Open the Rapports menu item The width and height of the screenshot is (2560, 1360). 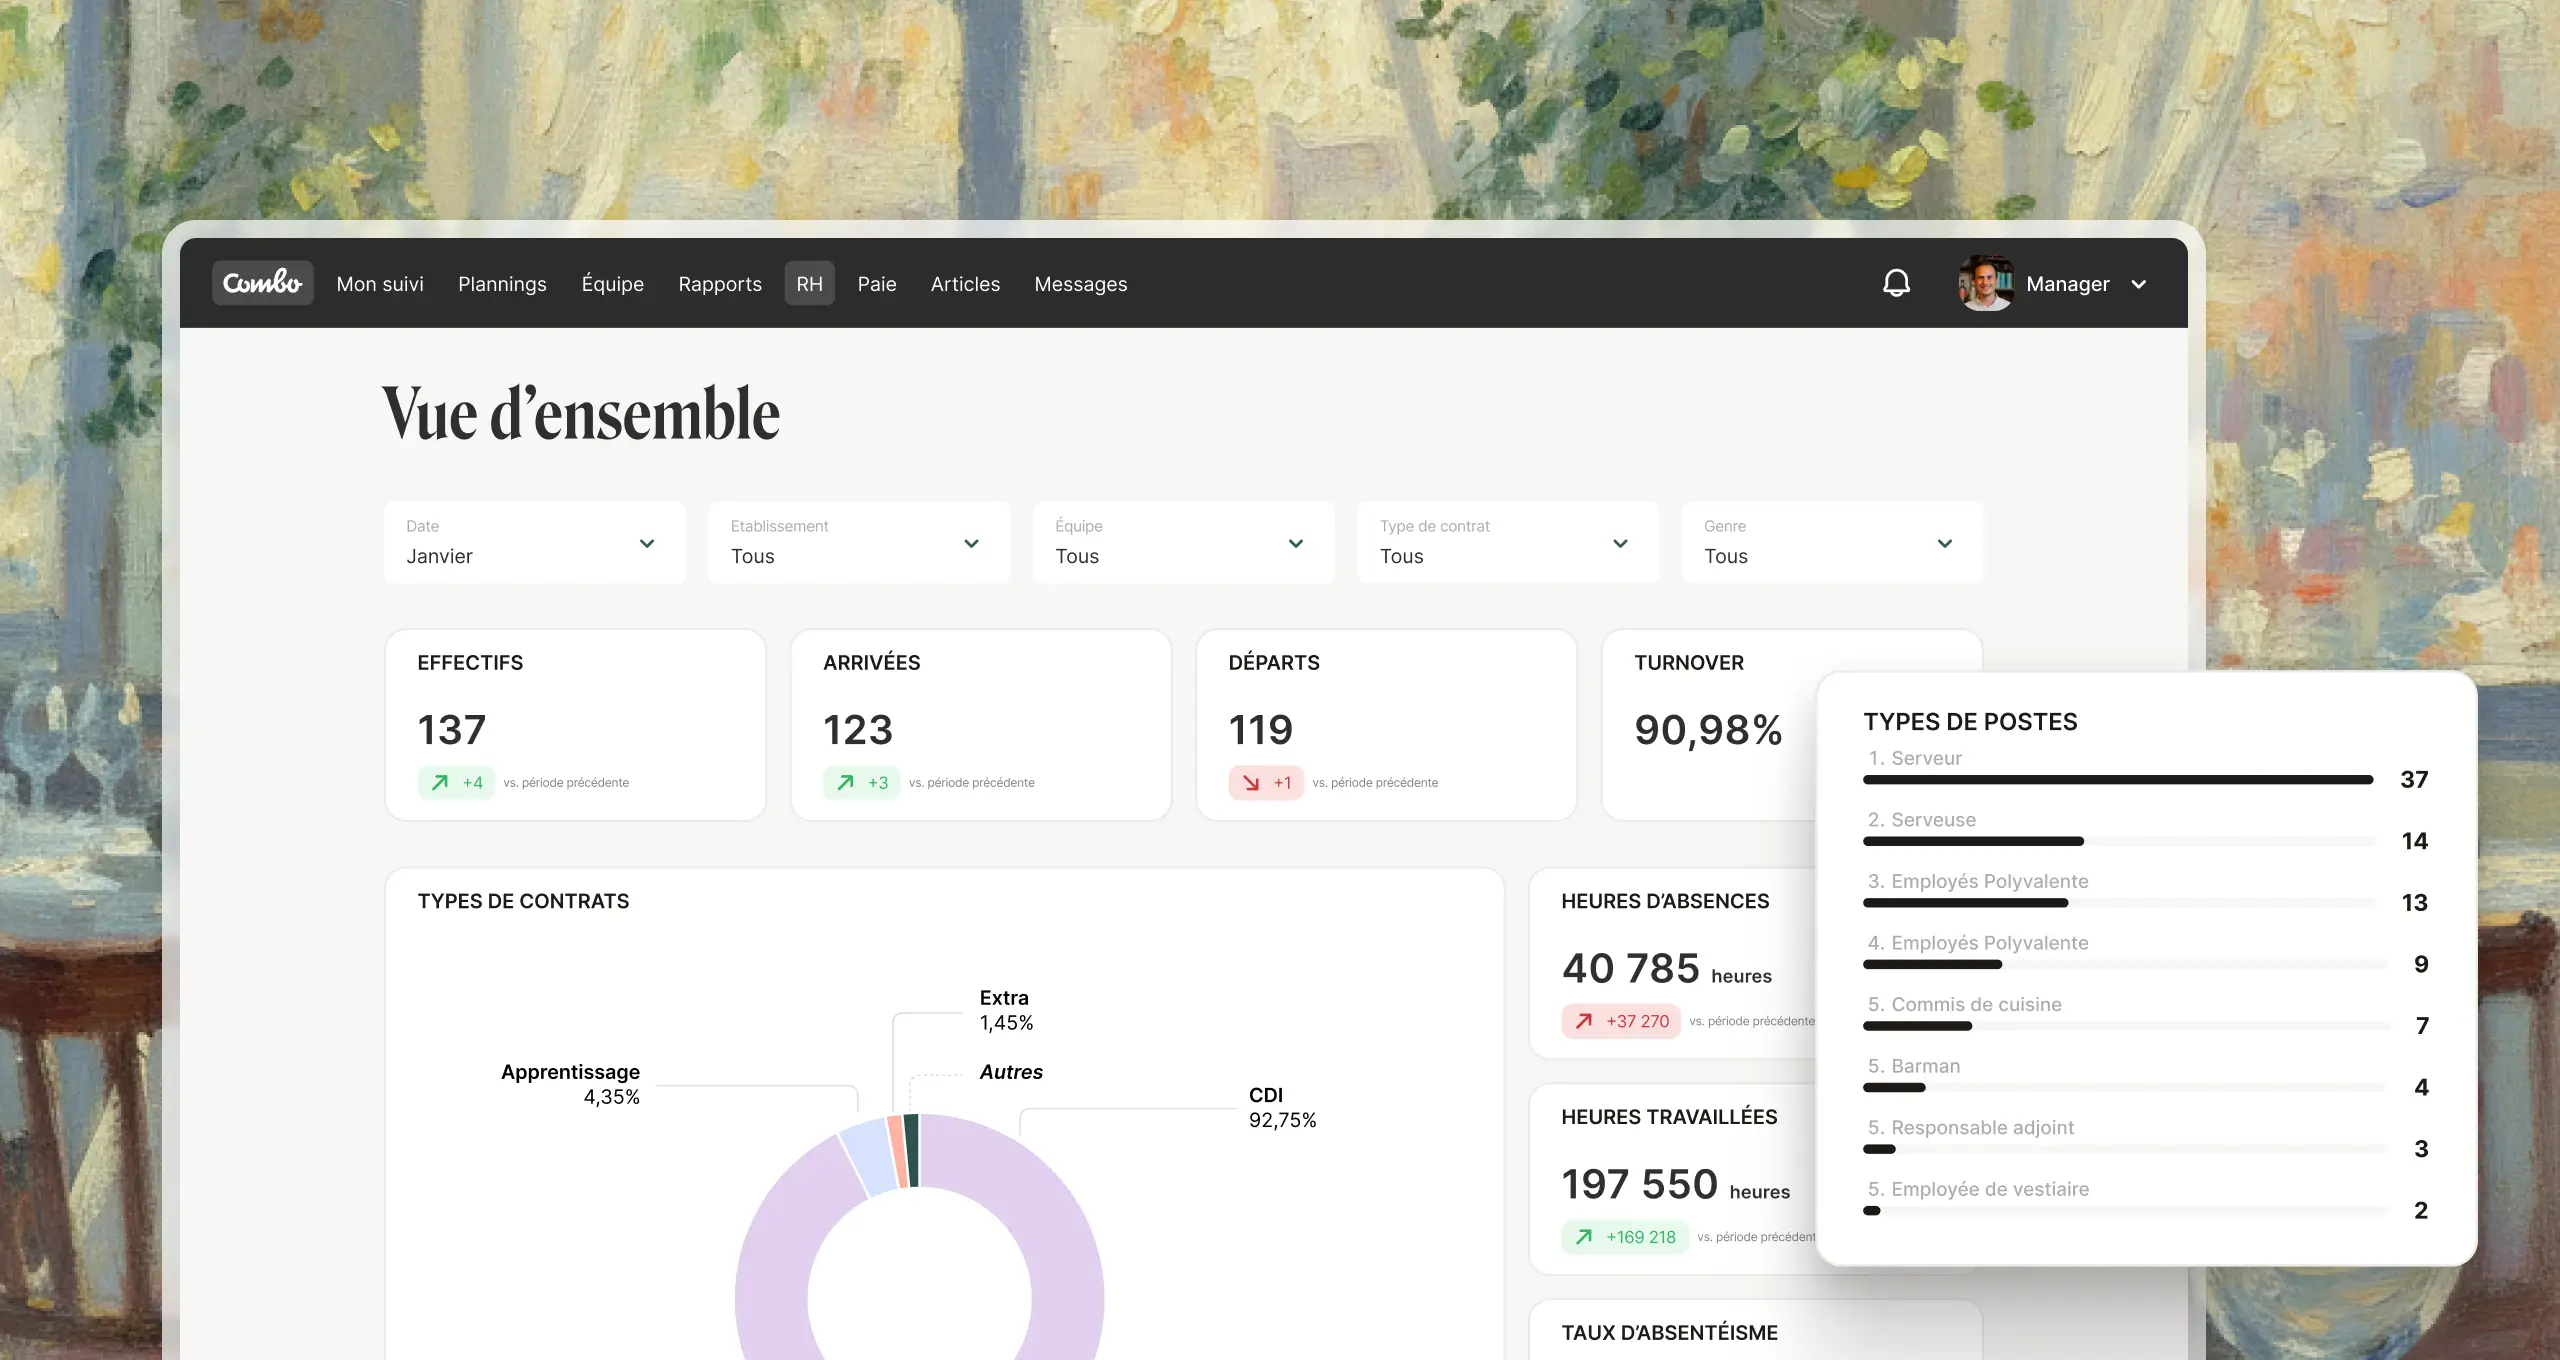(720, 284)
